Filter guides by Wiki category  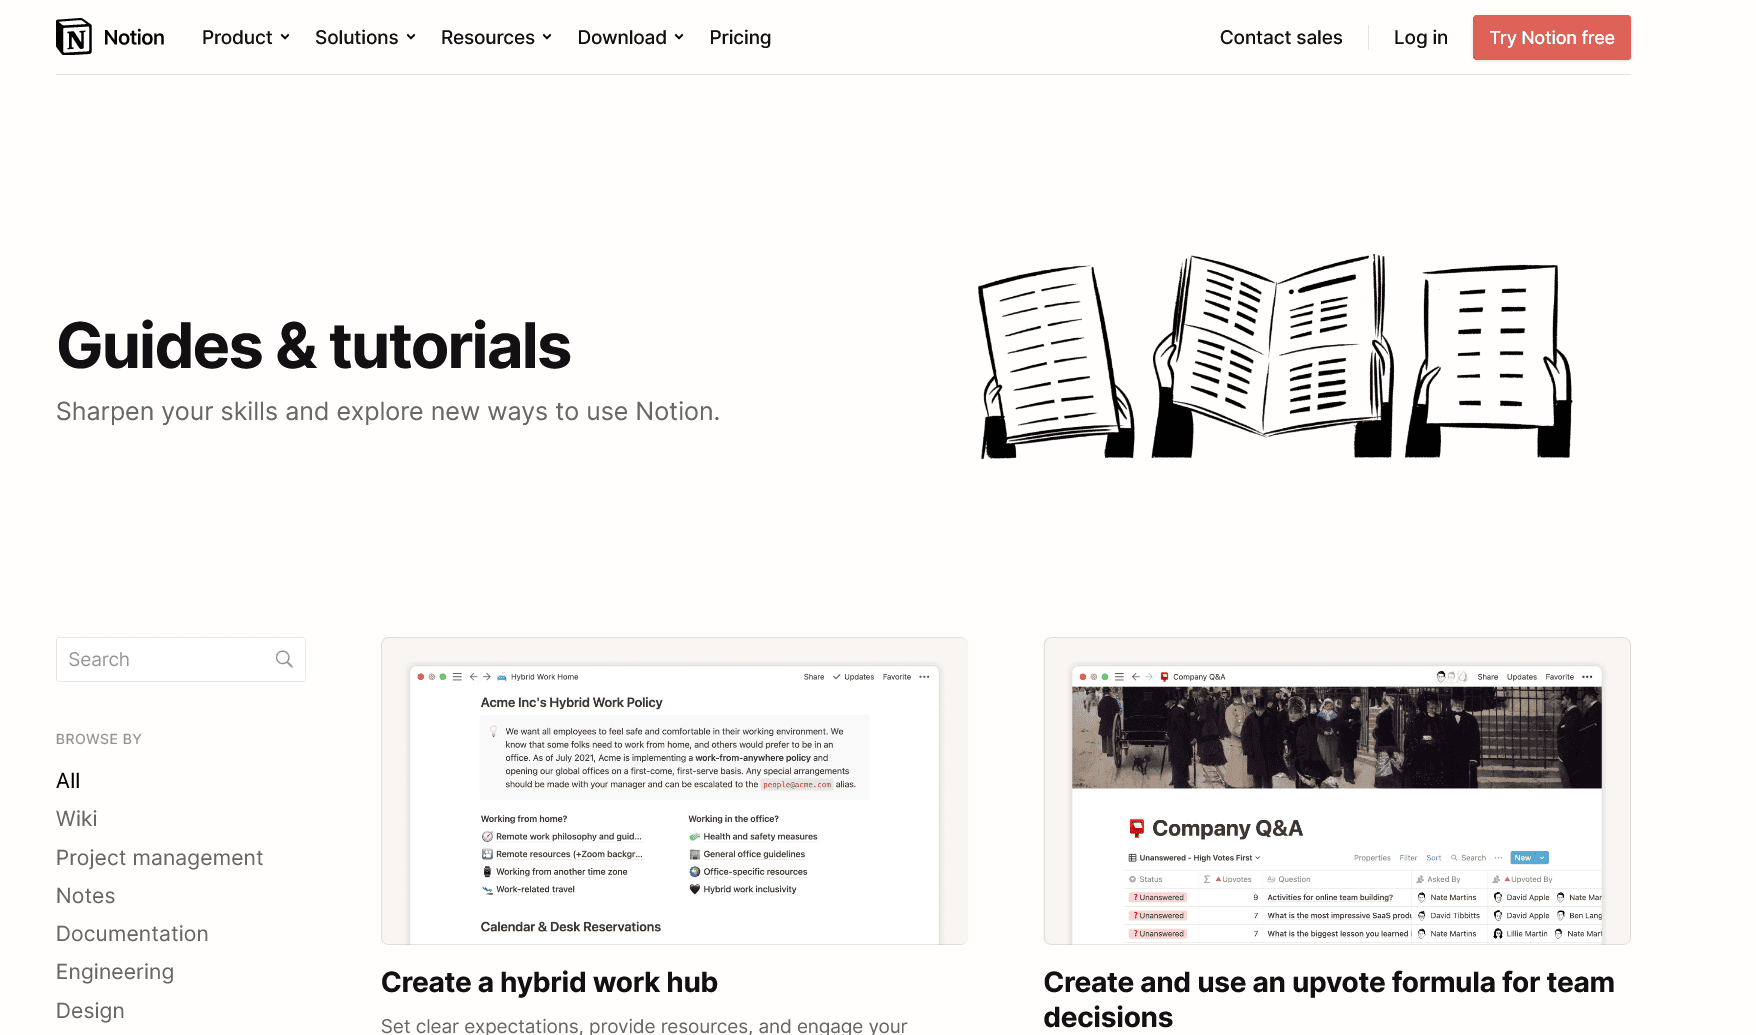pyautogui.click(x=77, y=819)
